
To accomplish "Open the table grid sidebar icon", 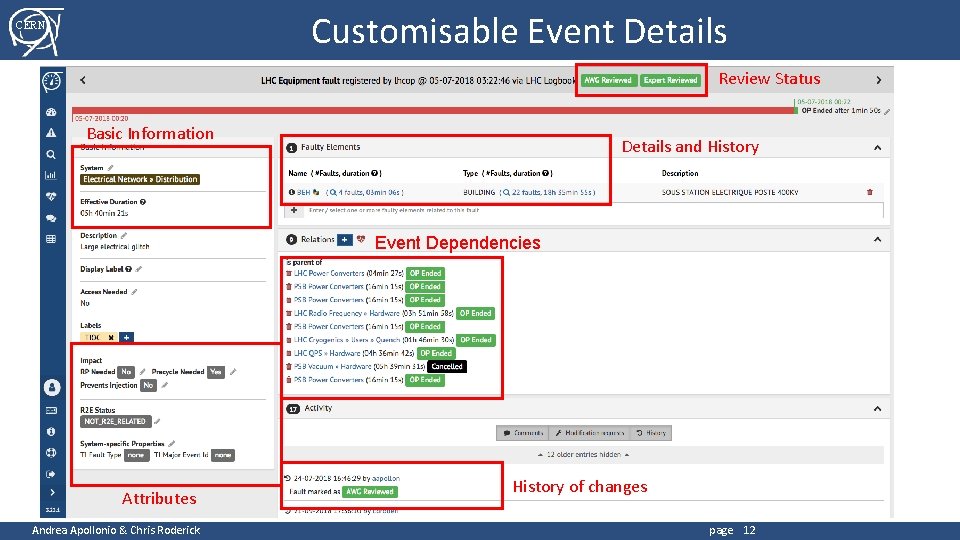I will 51,239.
